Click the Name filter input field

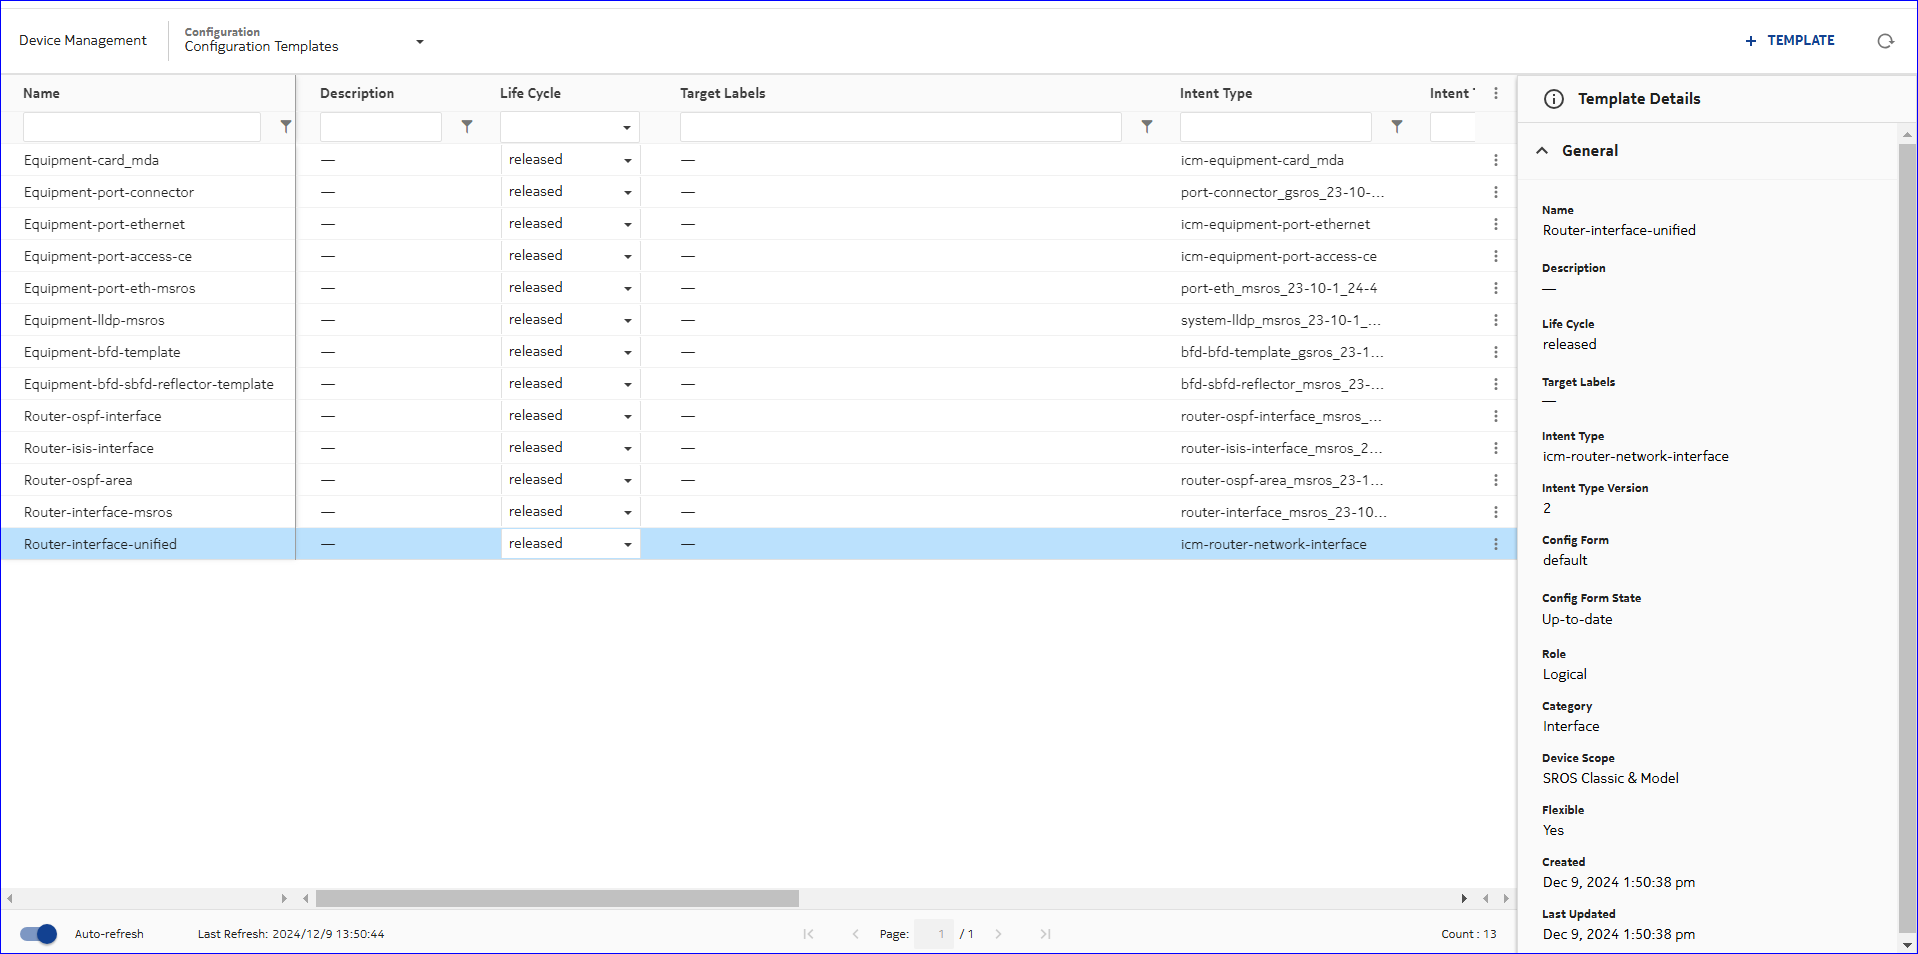[x=141, y=127]
